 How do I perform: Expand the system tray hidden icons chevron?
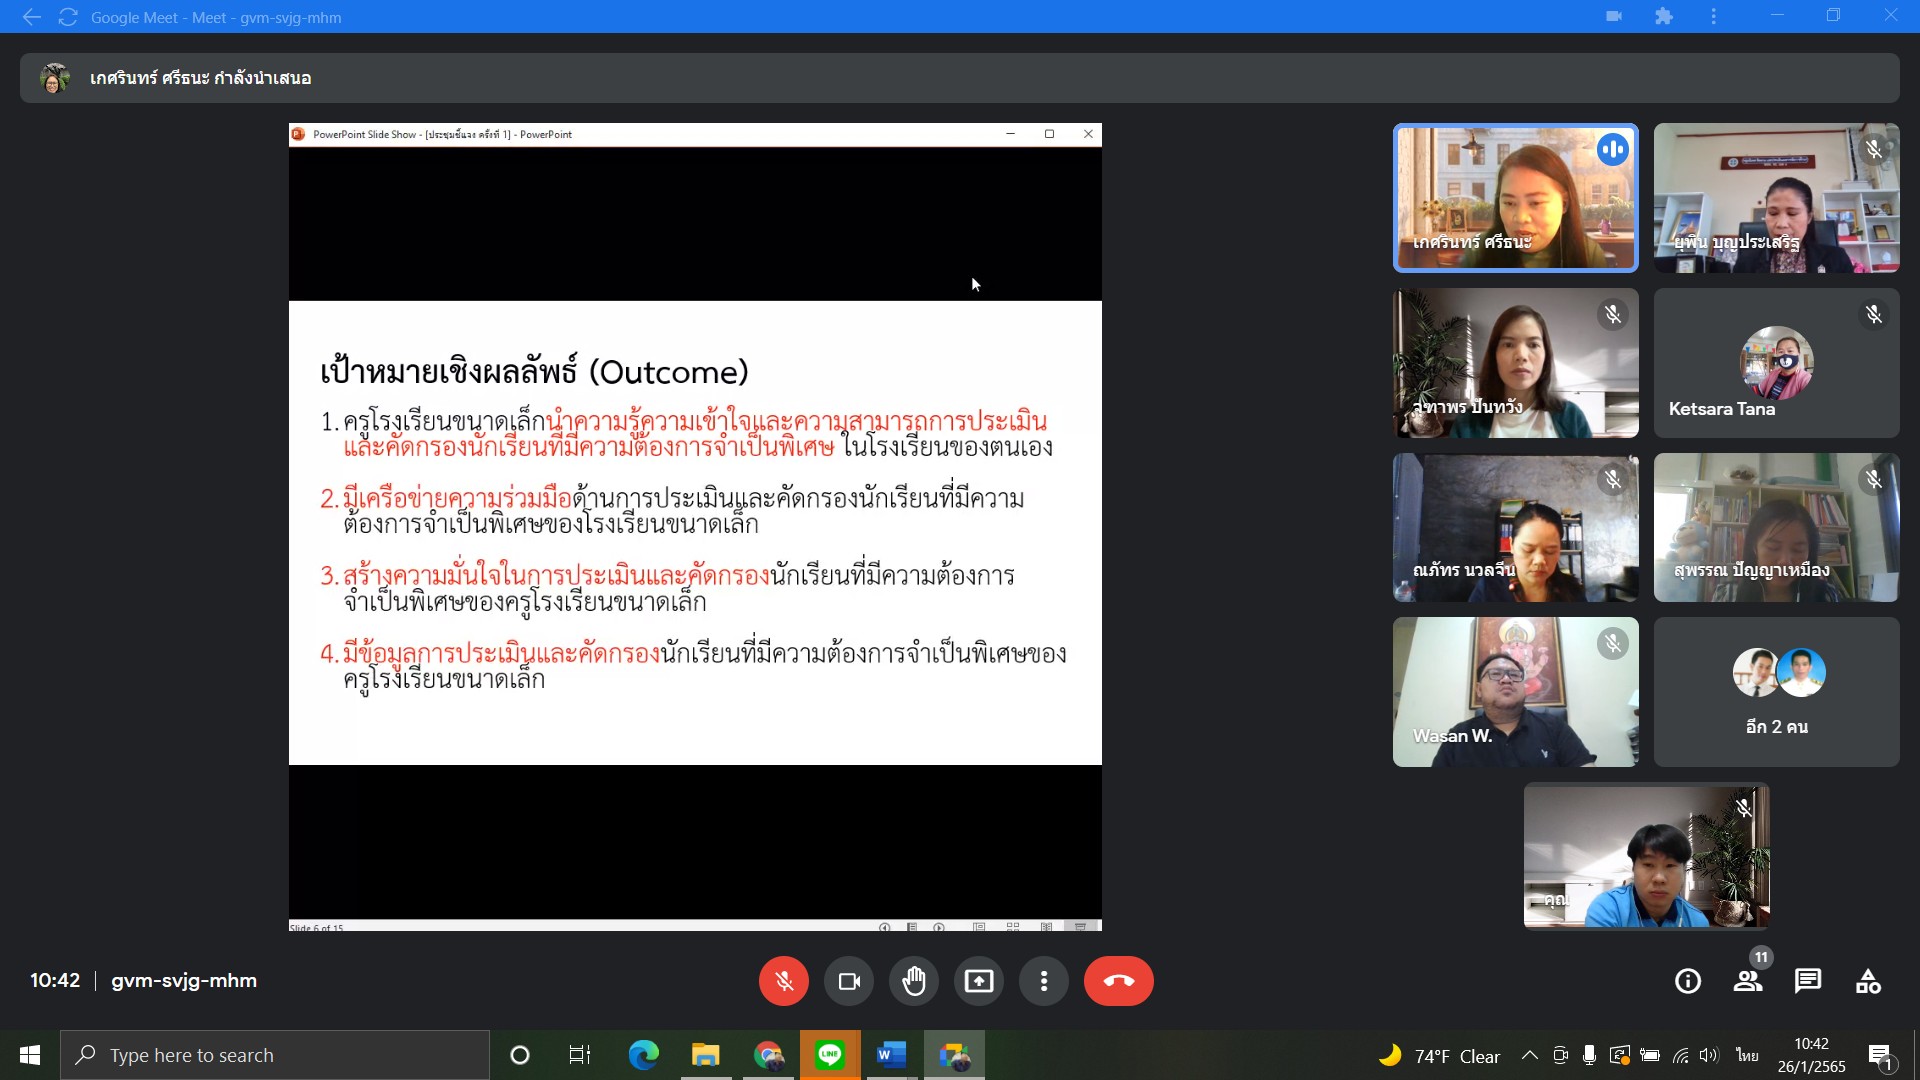point(1530,1055)
